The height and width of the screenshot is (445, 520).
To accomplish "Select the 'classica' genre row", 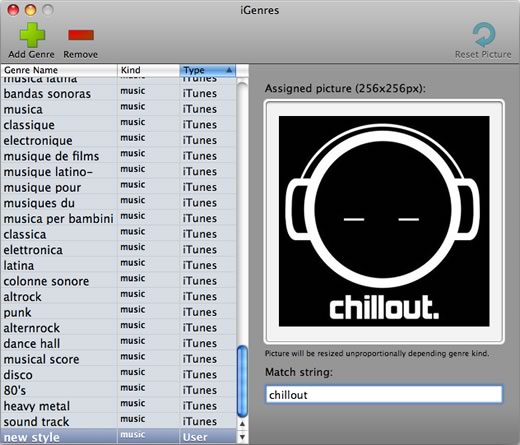I will (118, 234).
